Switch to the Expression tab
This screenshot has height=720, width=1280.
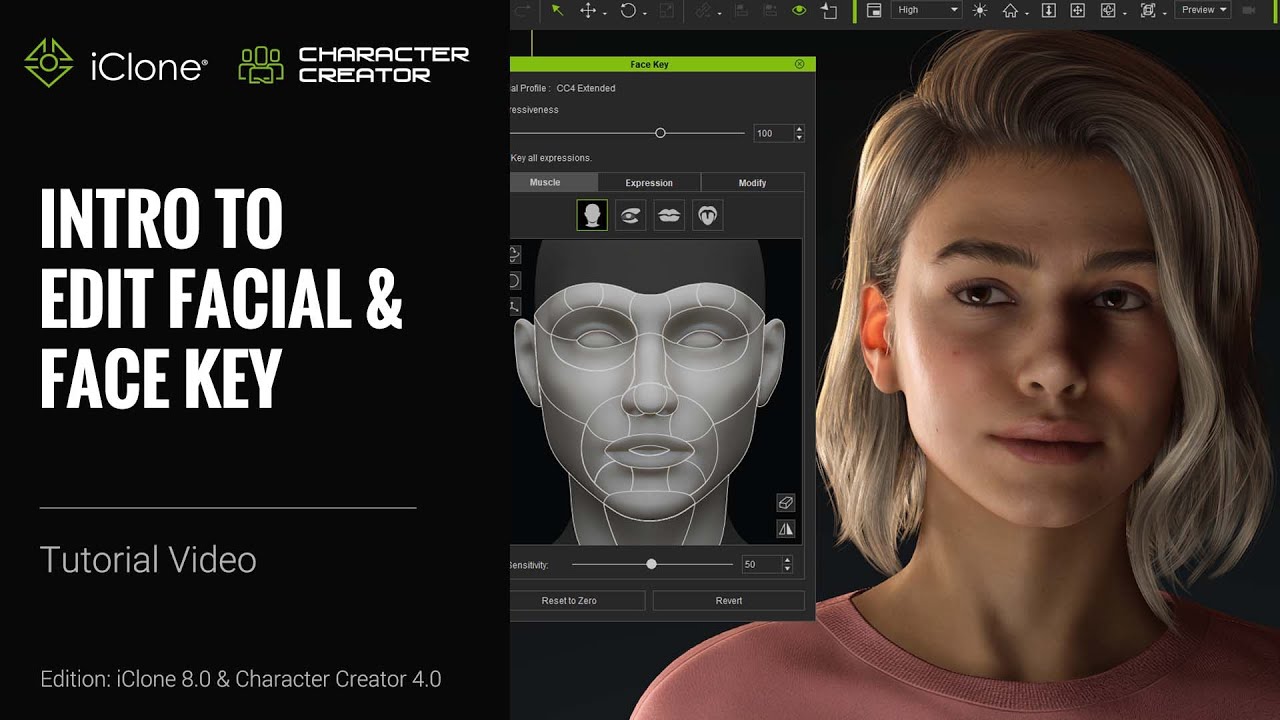(649, 183)
